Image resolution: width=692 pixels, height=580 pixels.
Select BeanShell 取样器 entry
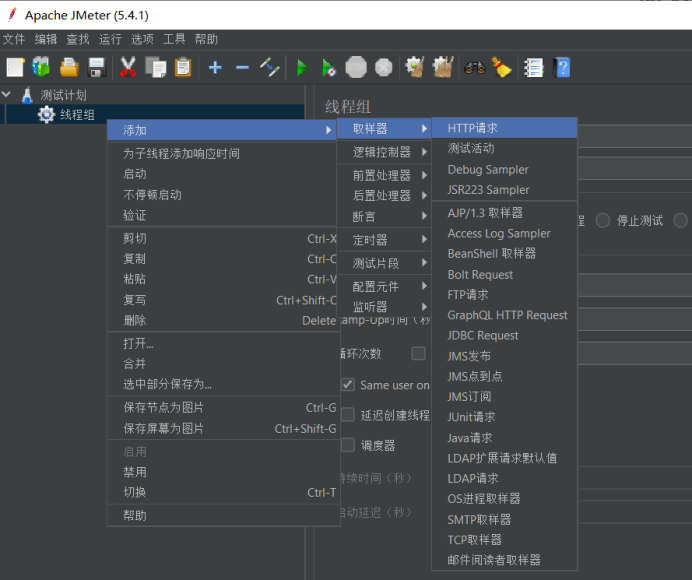[x=504, y=253]
